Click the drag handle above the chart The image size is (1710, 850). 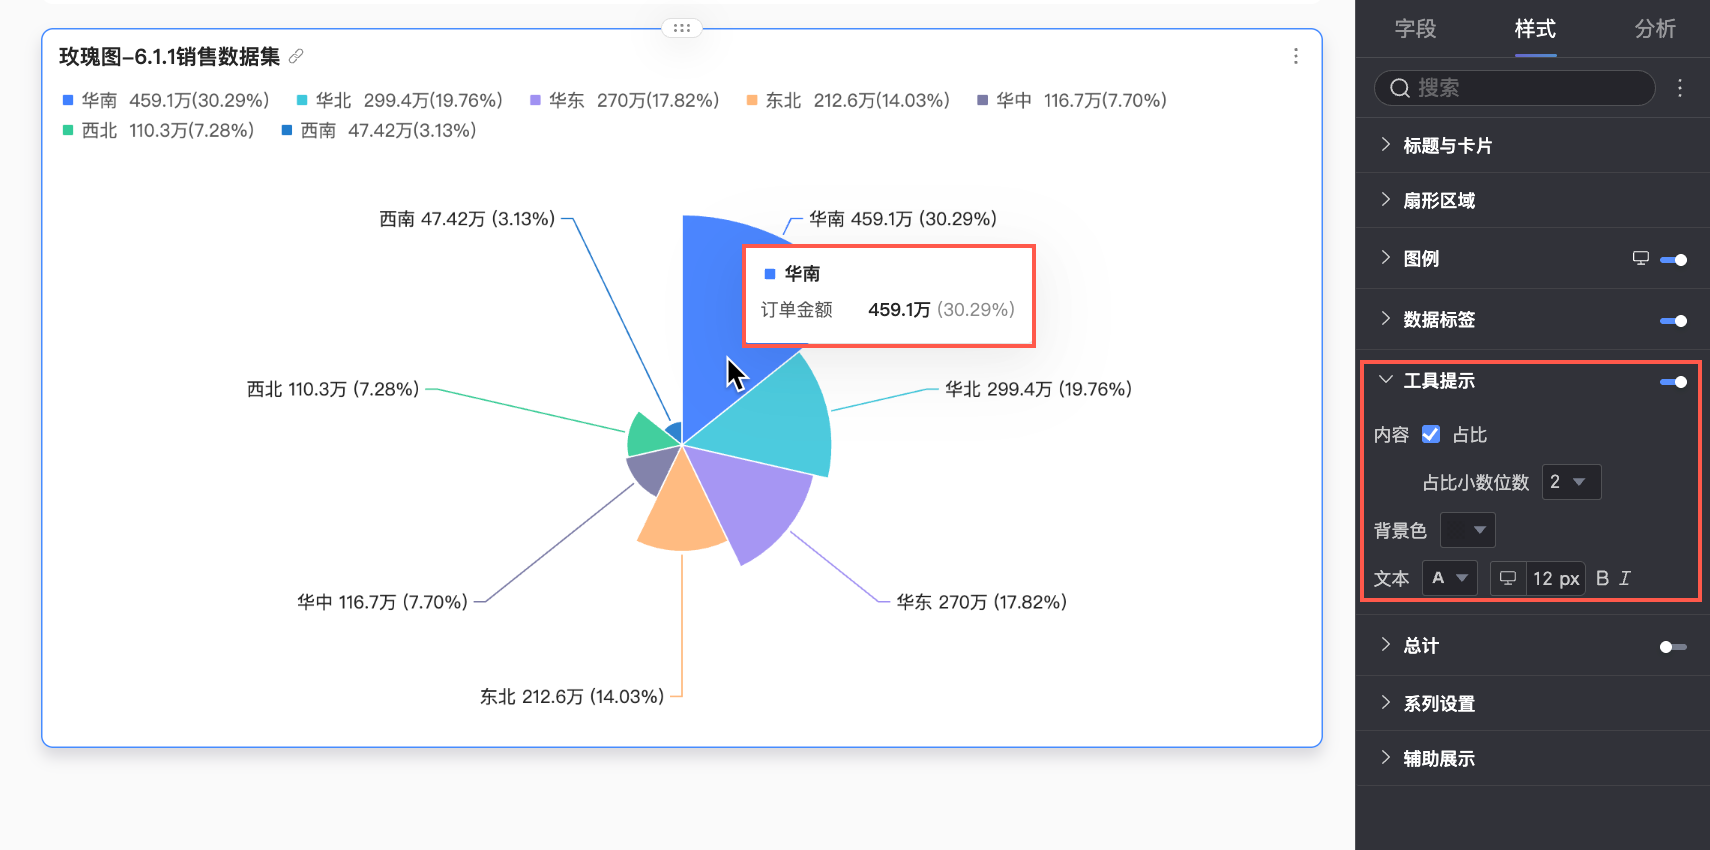pos(682,28)
